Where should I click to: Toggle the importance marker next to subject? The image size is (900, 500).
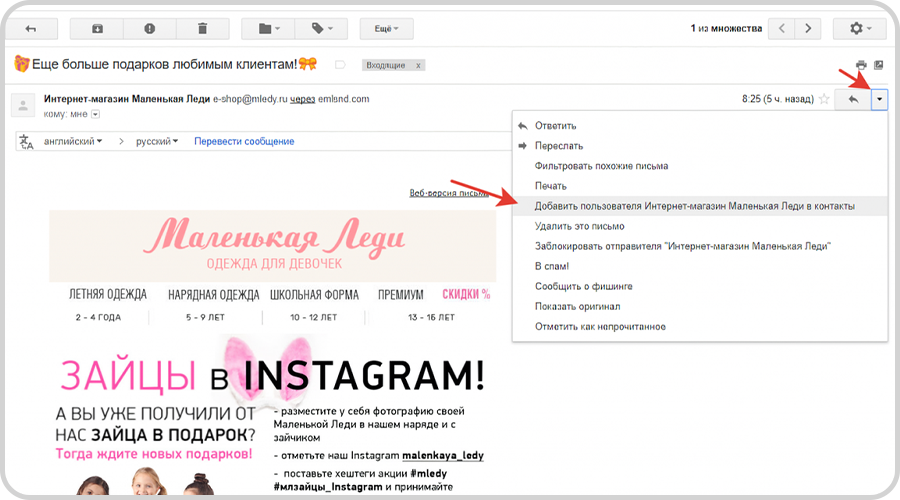click(x=340, y=65)
